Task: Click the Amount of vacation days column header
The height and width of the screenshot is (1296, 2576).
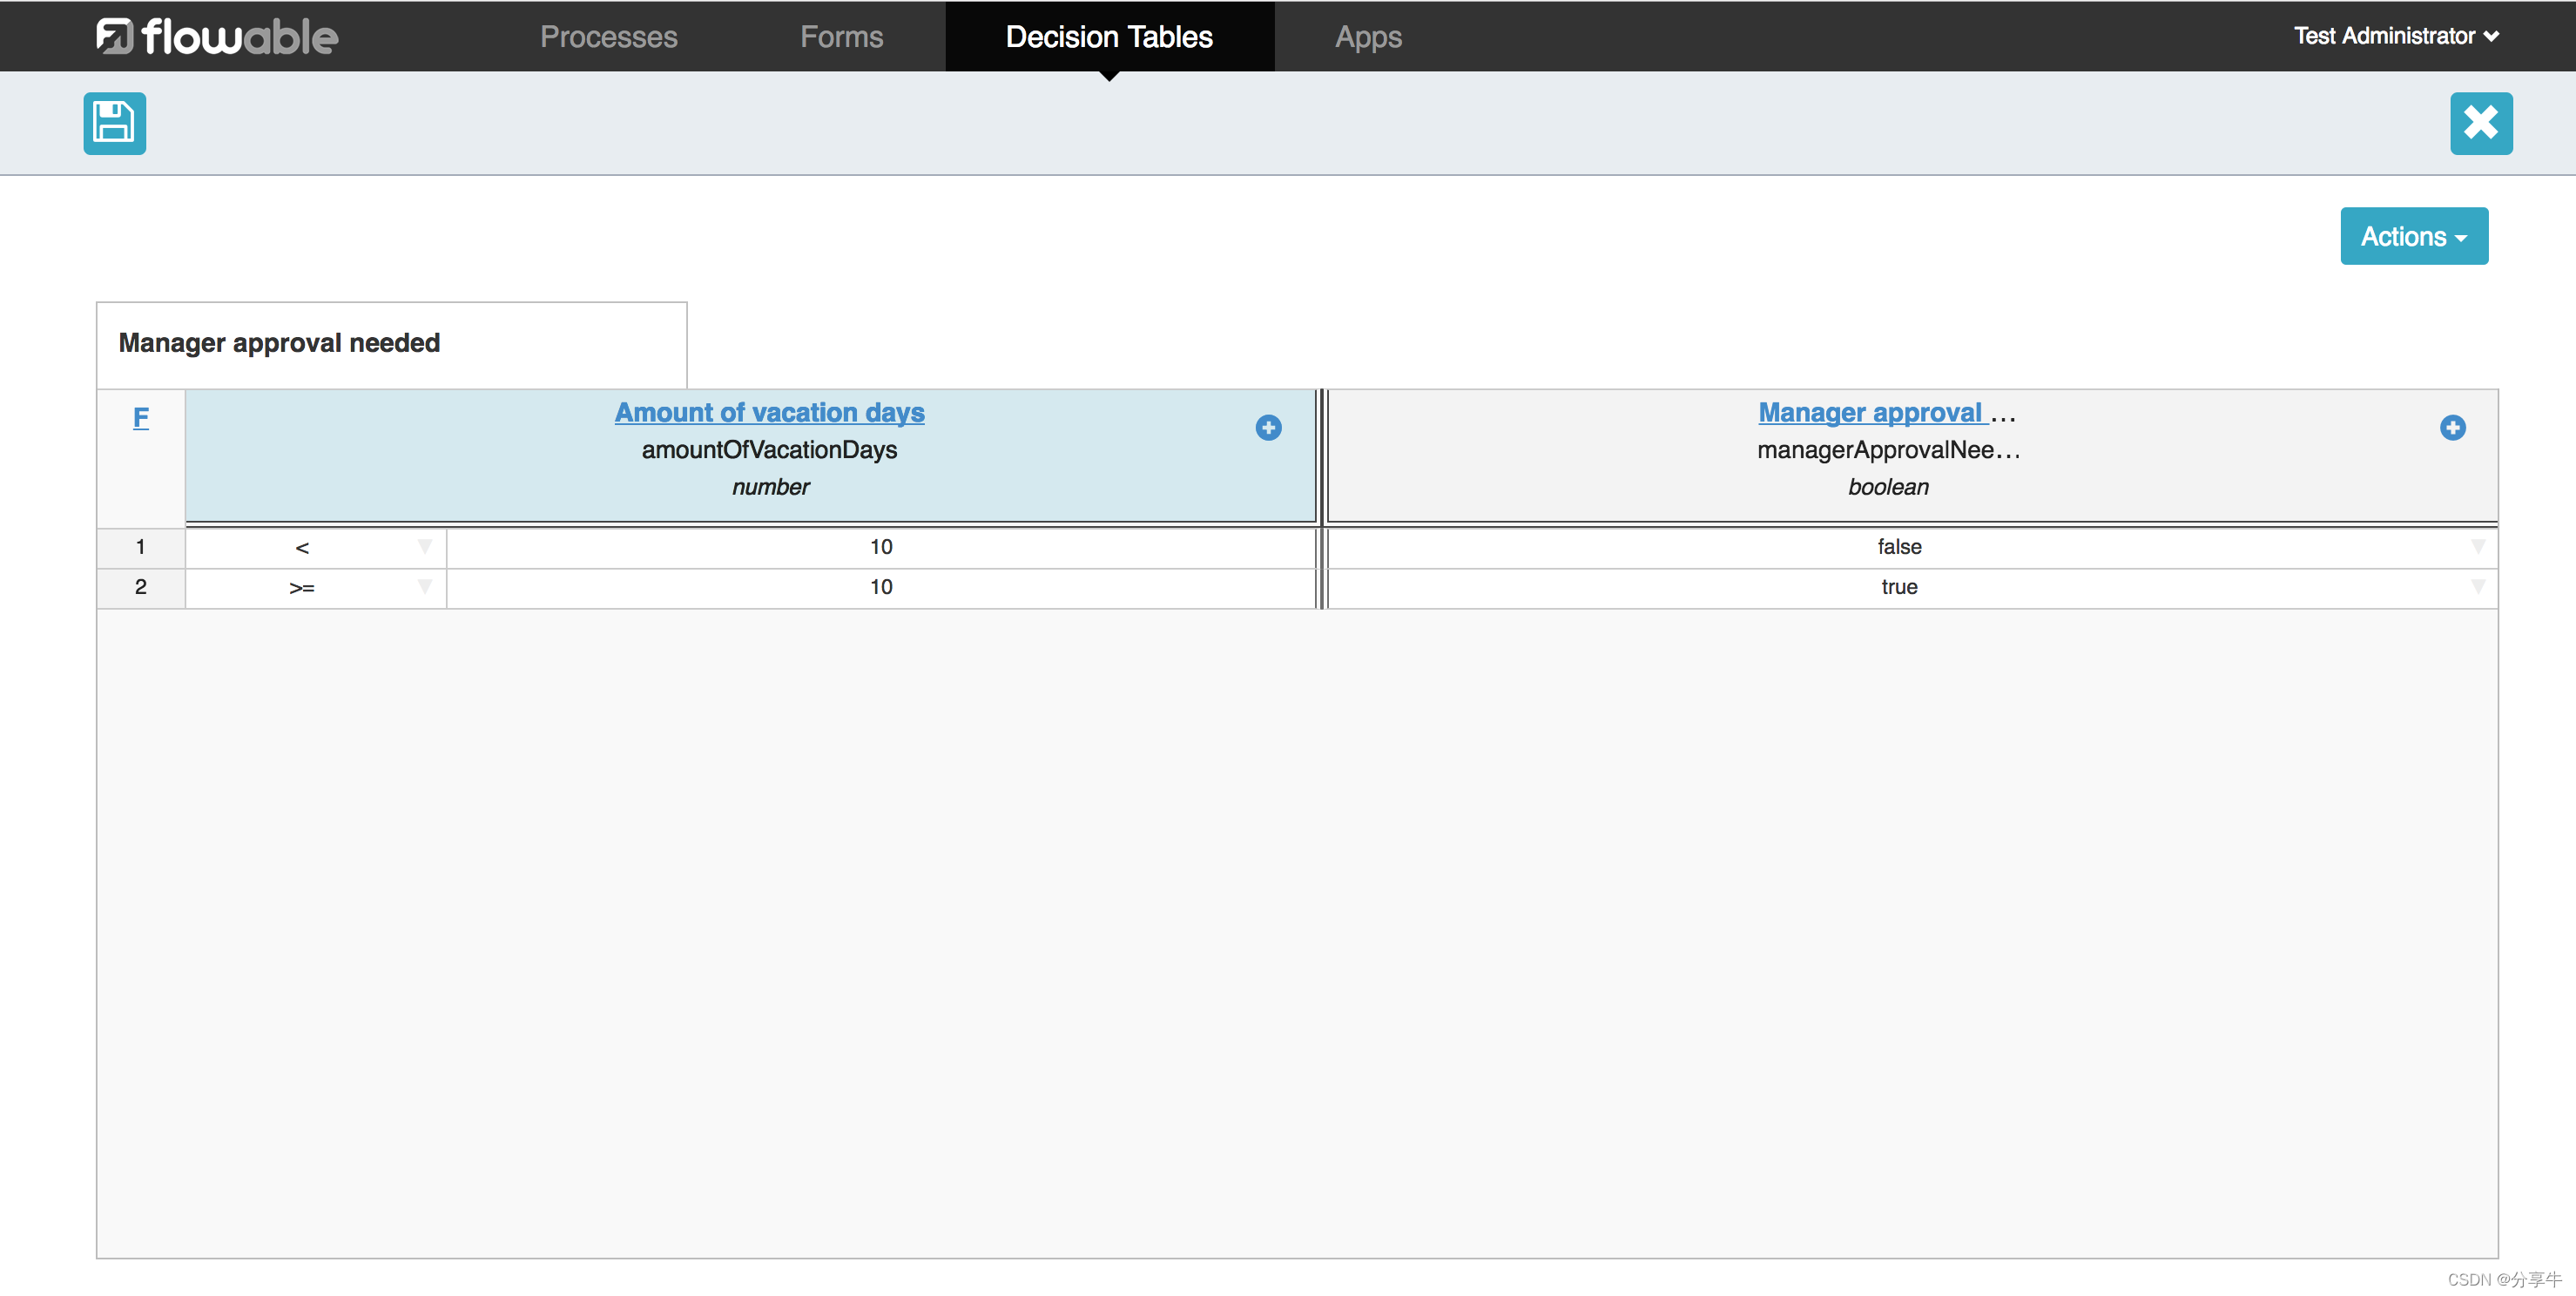Action: coord(768,412)
